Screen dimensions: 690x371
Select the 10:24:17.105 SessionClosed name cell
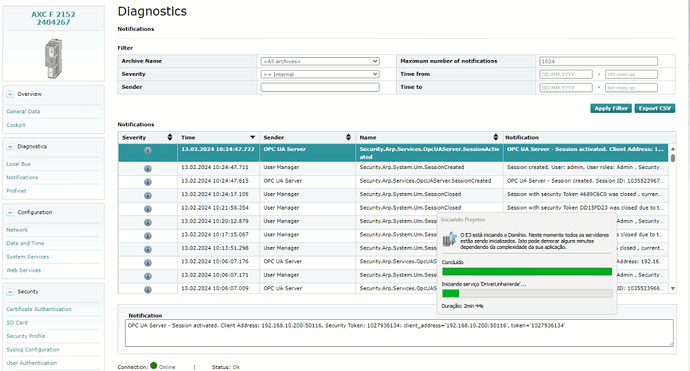tap(429, 195)
